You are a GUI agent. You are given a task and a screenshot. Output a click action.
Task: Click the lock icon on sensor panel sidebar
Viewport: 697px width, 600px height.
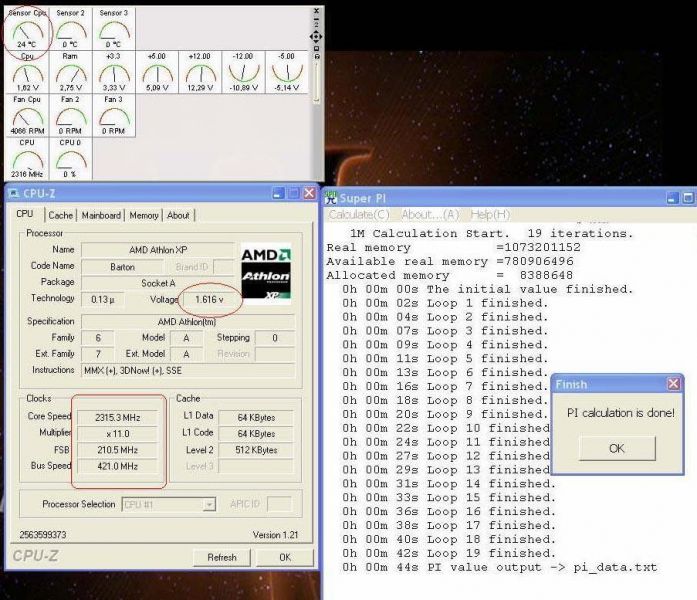[x=316, y=56]
